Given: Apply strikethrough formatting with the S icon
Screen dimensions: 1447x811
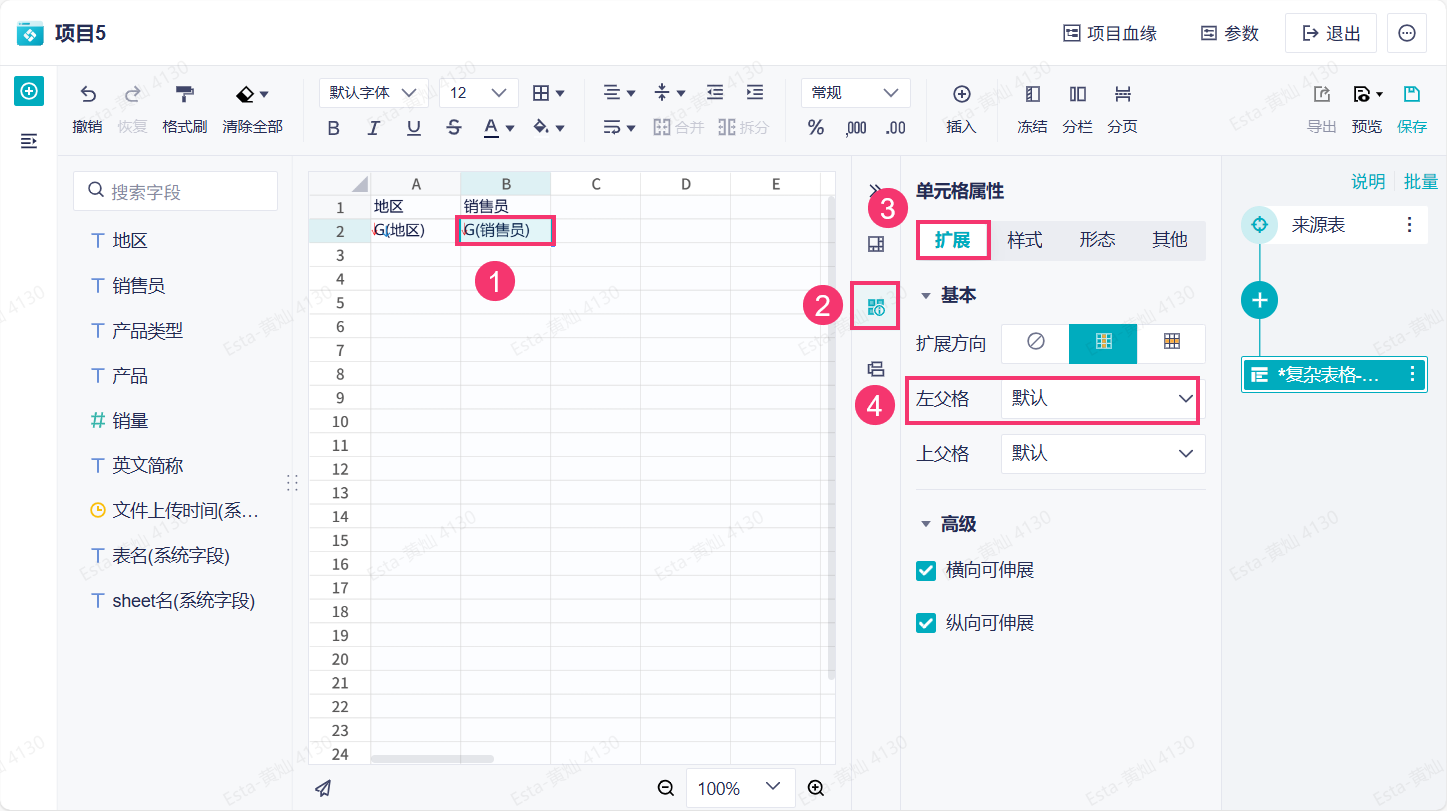Looking at the screenshot, I should (454, 128).
